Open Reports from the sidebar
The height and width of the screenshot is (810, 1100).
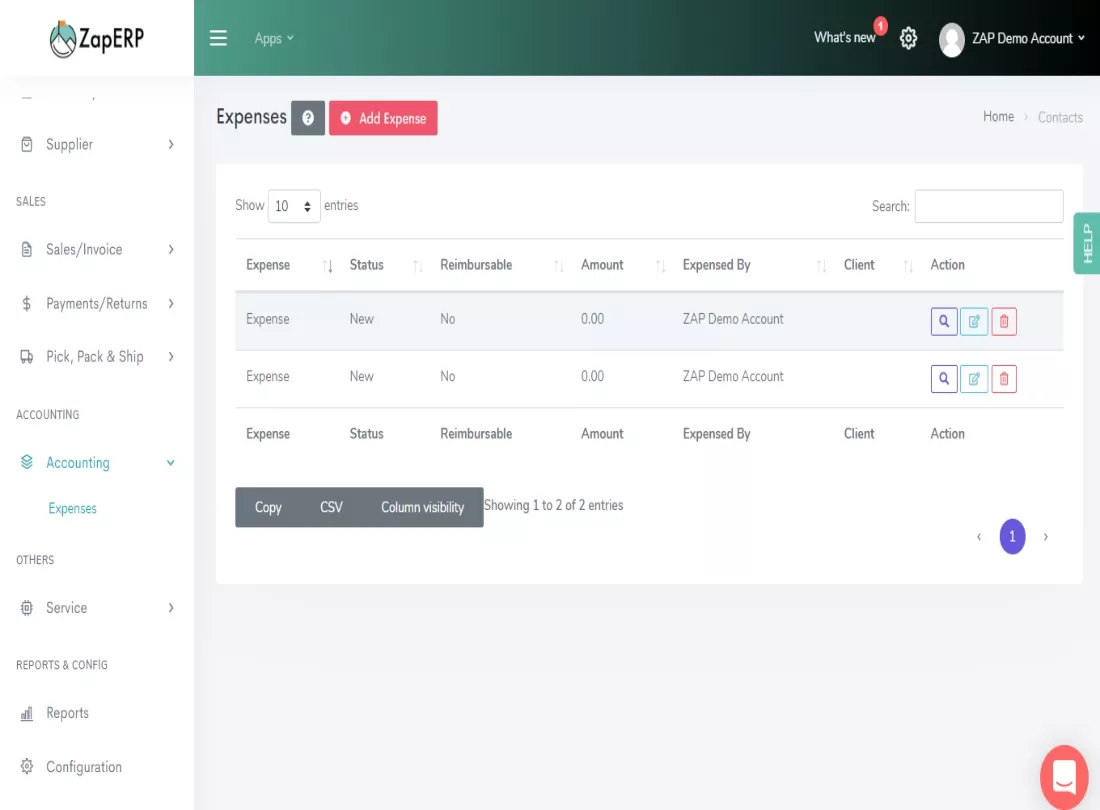pos(67,713)
